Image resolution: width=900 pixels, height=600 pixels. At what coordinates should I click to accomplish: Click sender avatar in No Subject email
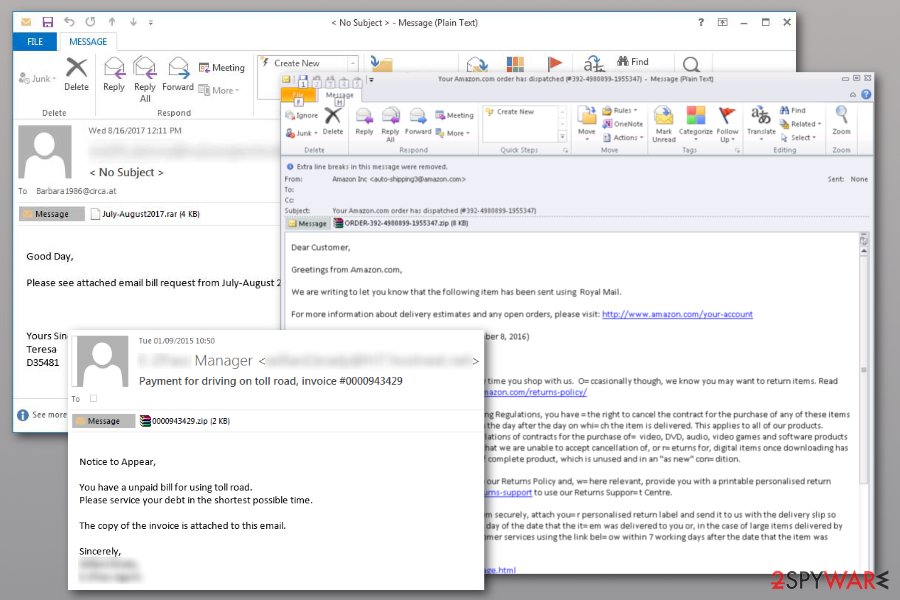[45, 152]
